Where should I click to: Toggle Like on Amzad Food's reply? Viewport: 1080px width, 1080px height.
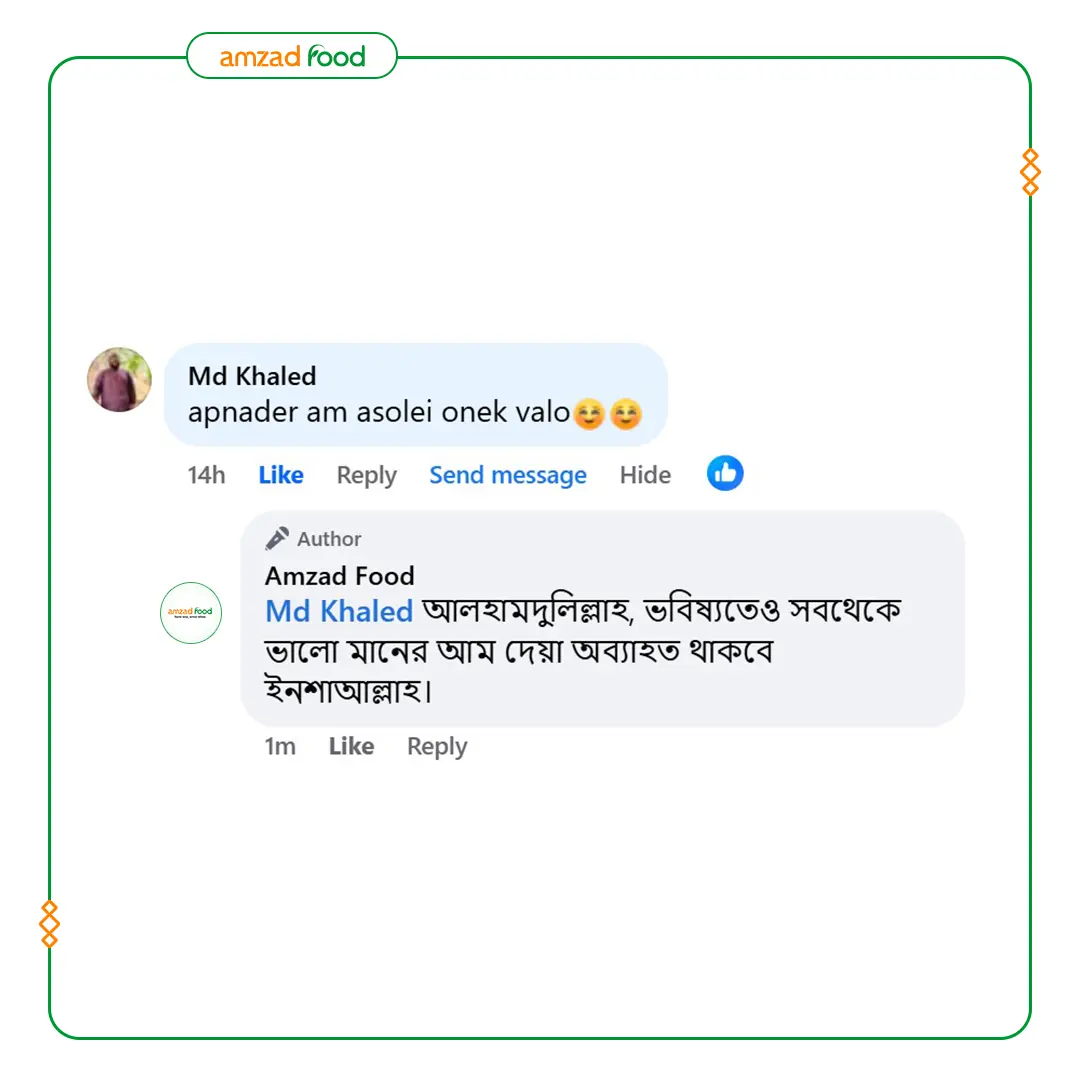(x=351, y=746)
